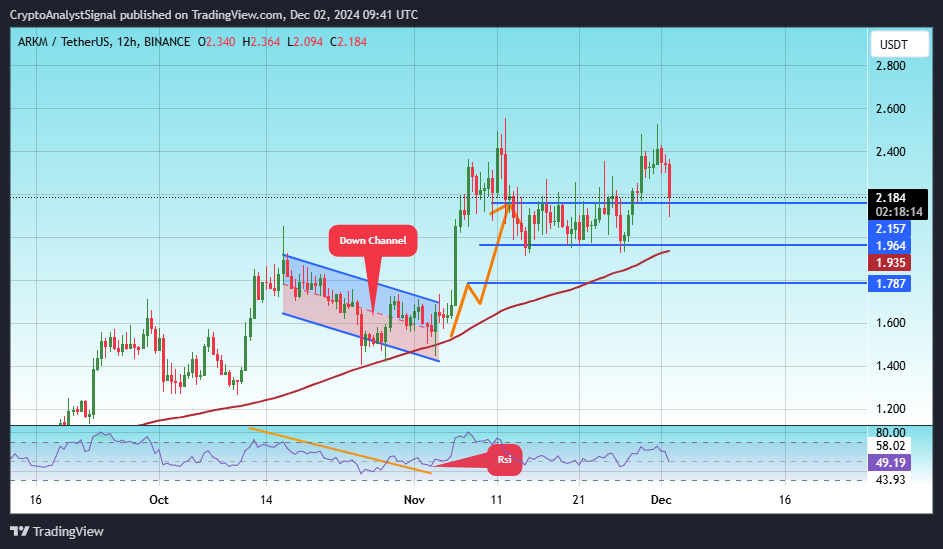Screen dimensions: 943x549
Task: Click the 2.400 price axis label
Action: pyautogui.click(x=891, y=152)
